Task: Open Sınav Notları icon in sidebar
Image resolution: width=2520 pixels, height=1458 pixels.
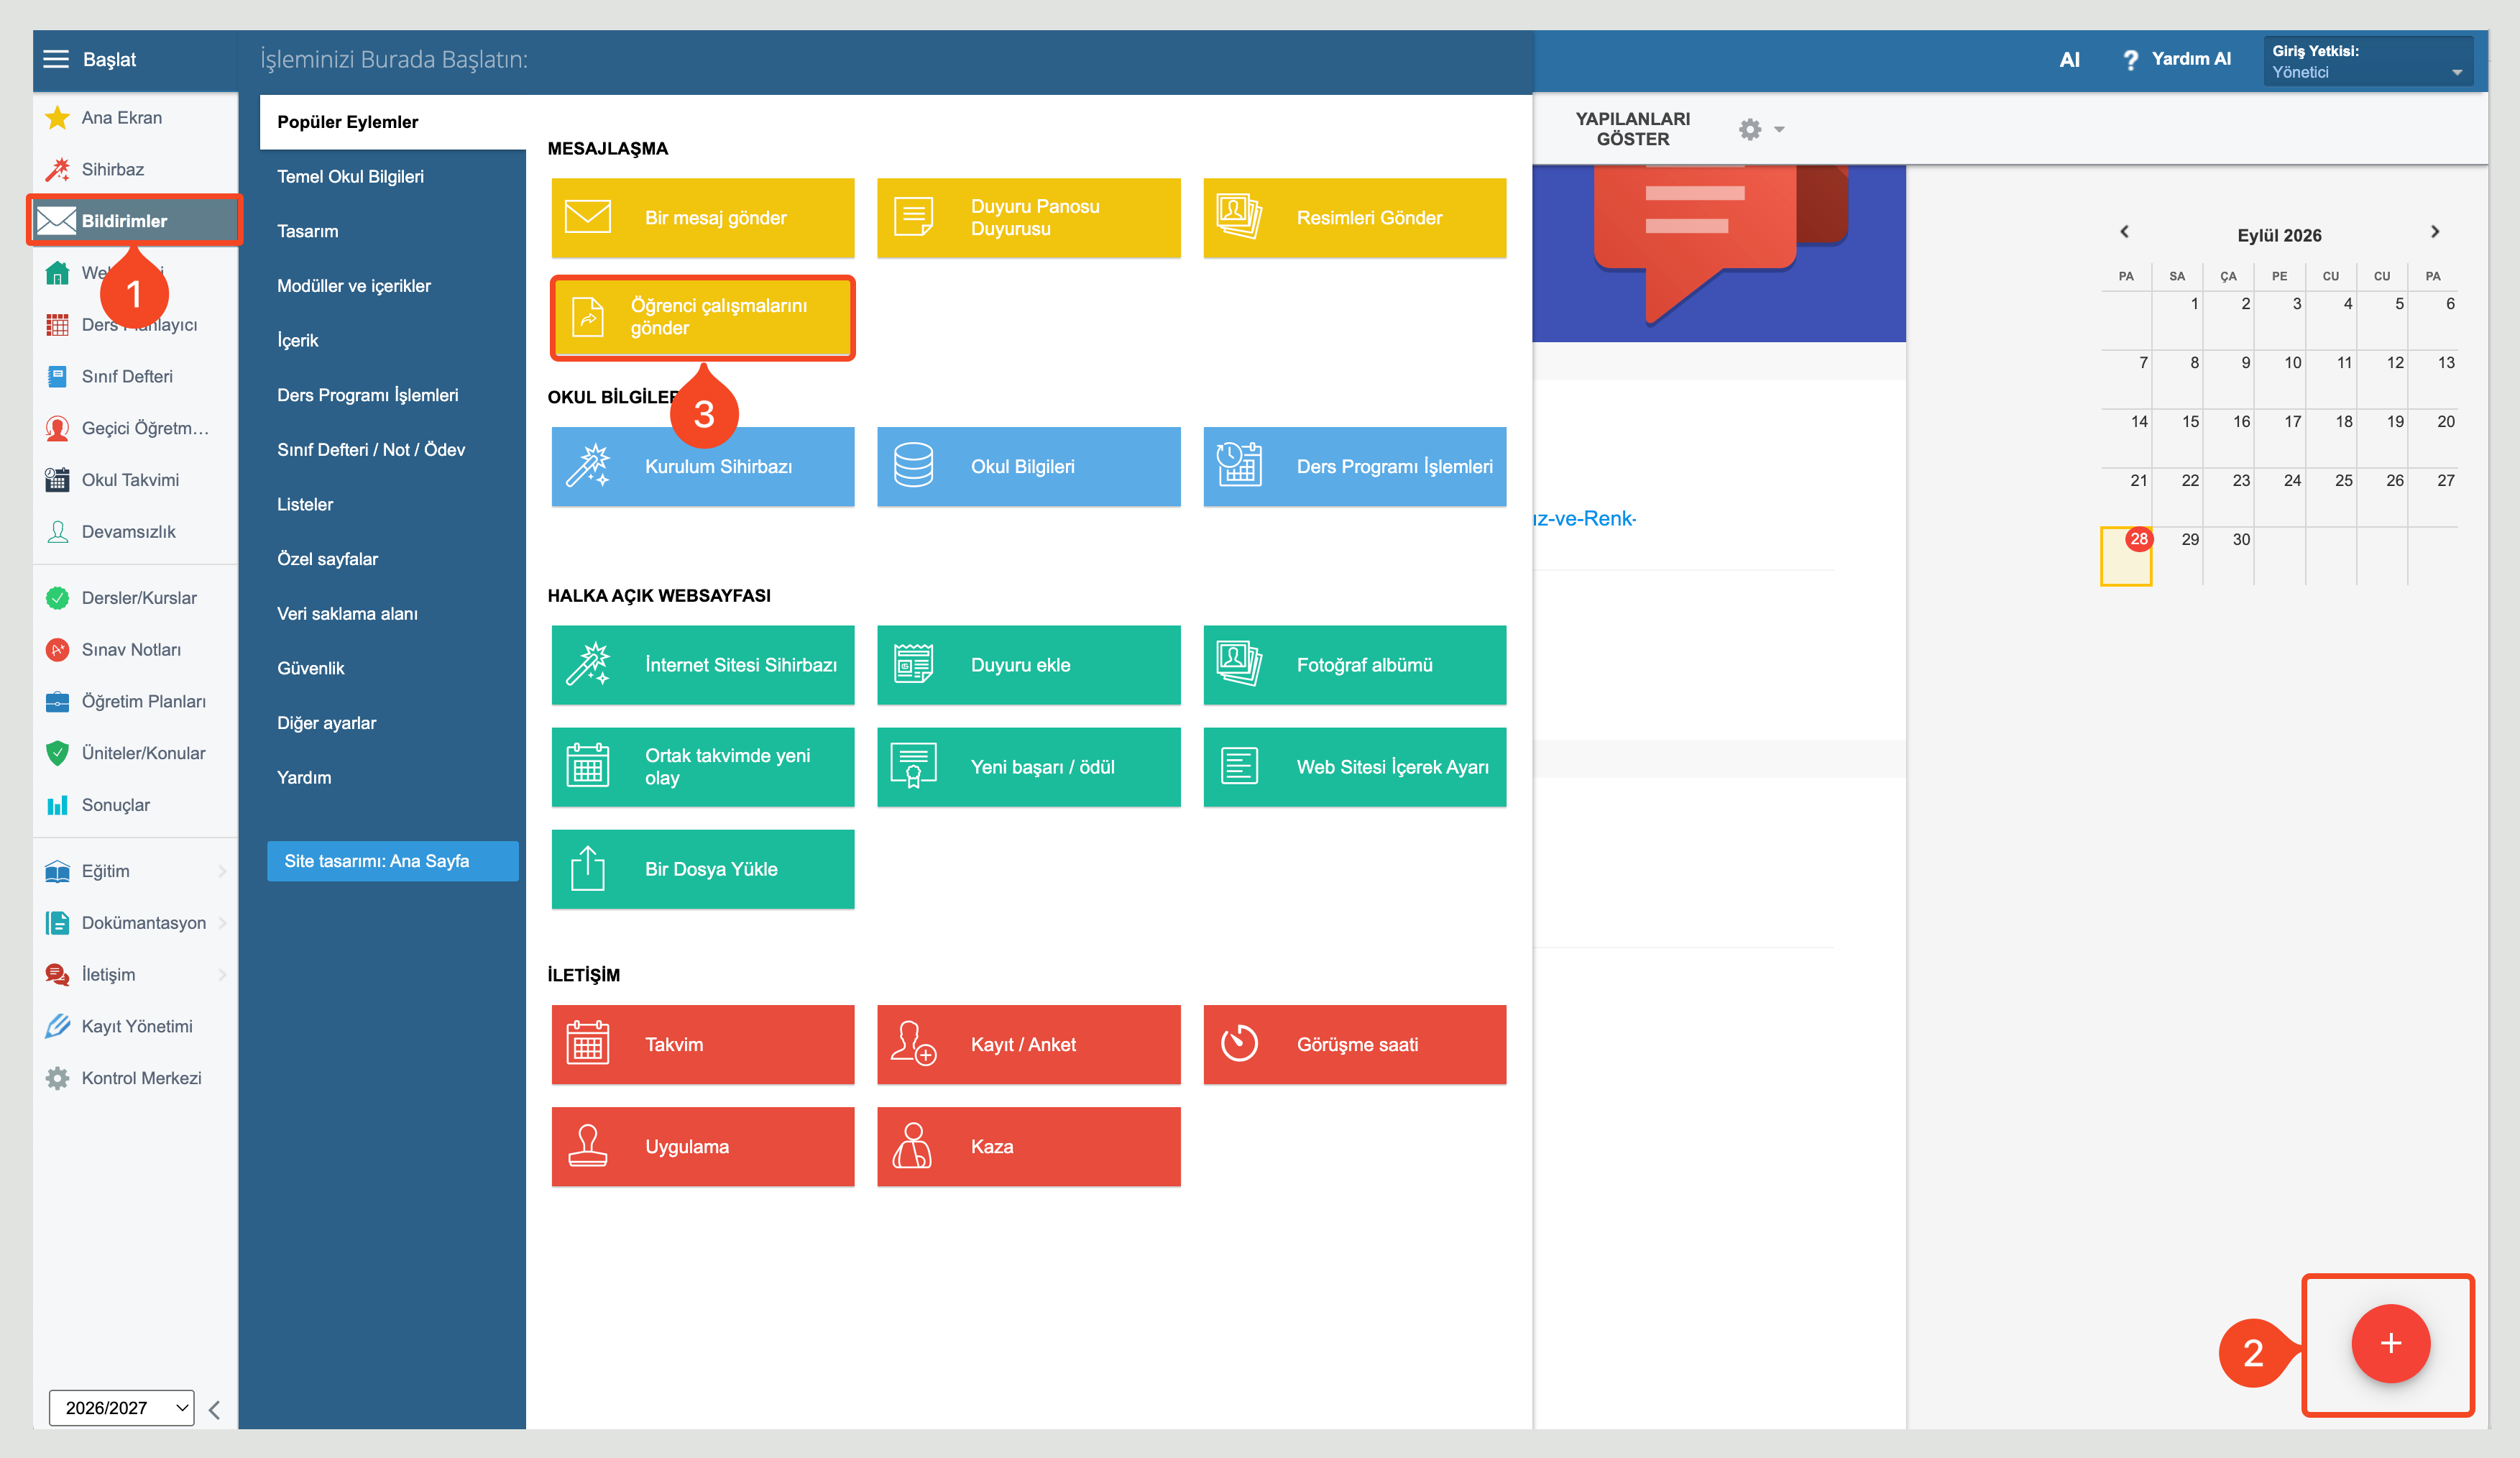Action: click(57, 650)
